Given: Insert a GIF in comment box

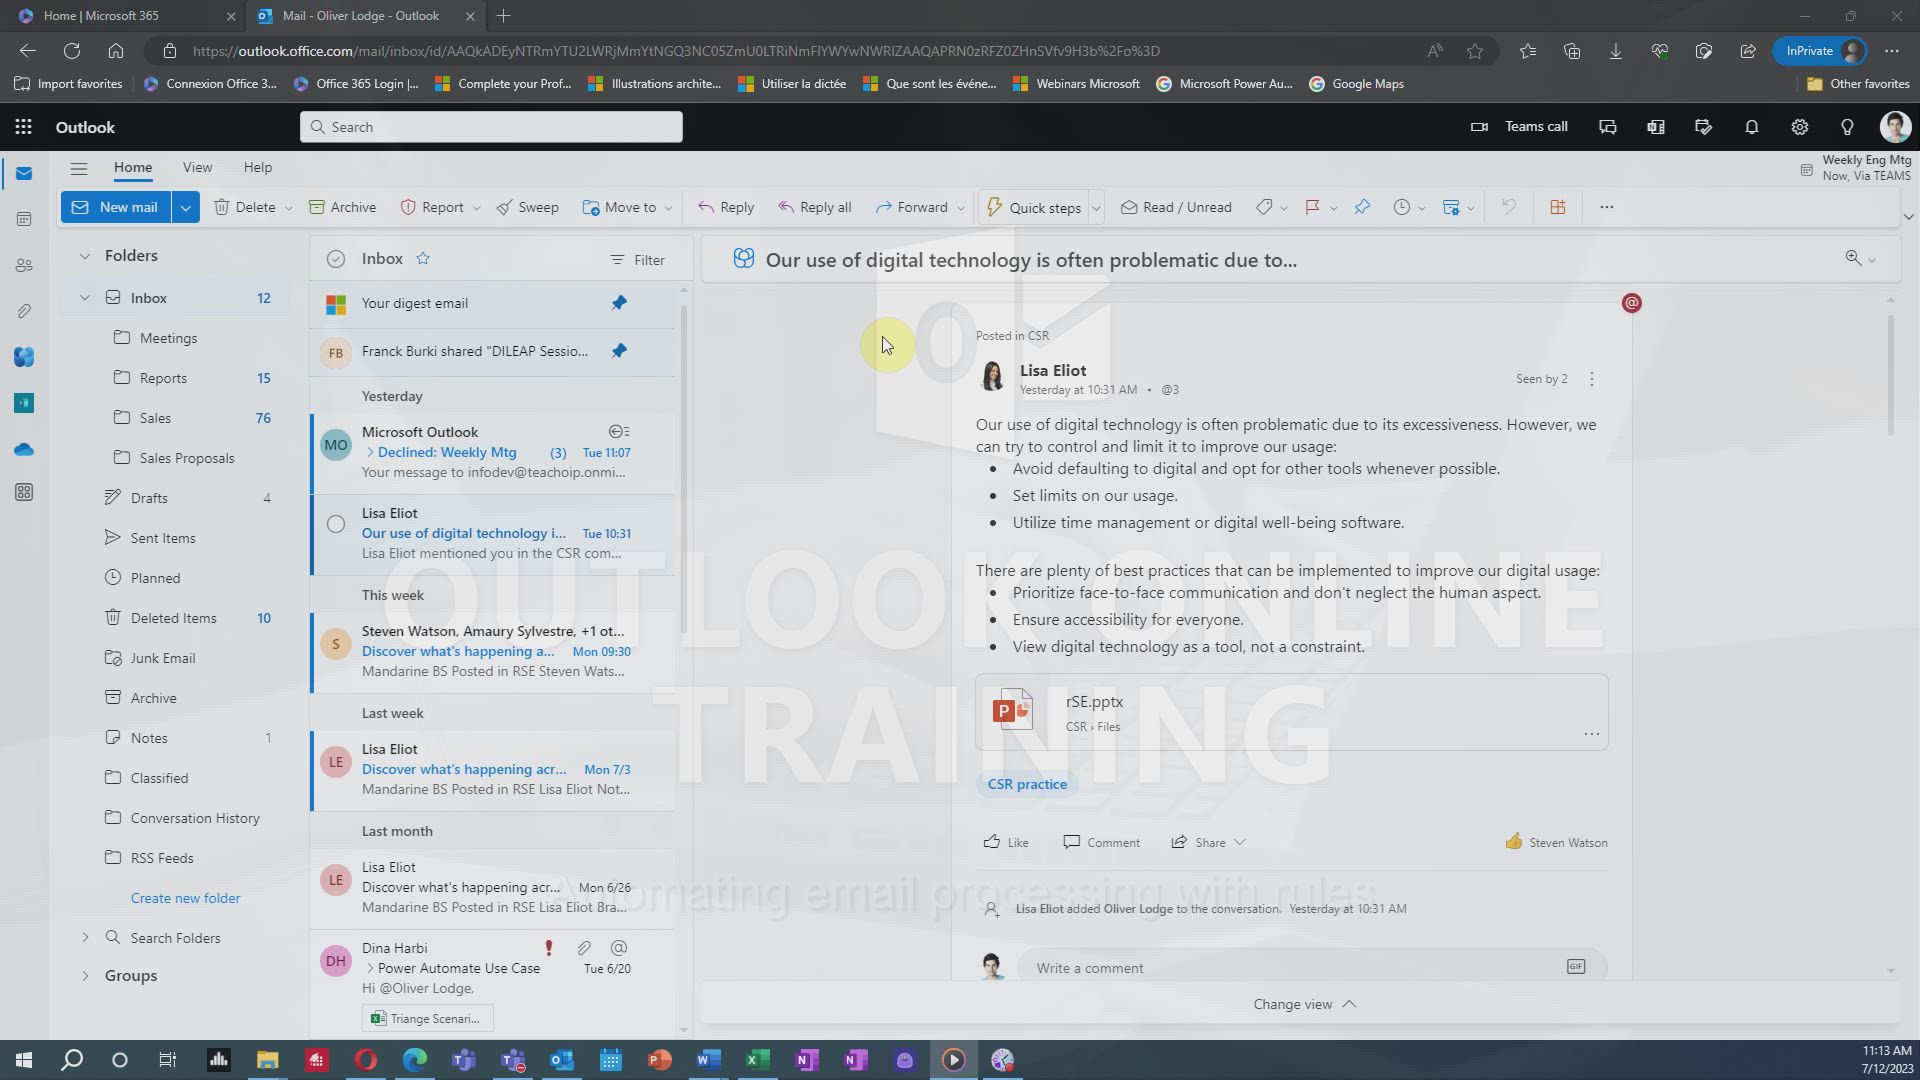Looking at the screenshot, I should 1576,966.
